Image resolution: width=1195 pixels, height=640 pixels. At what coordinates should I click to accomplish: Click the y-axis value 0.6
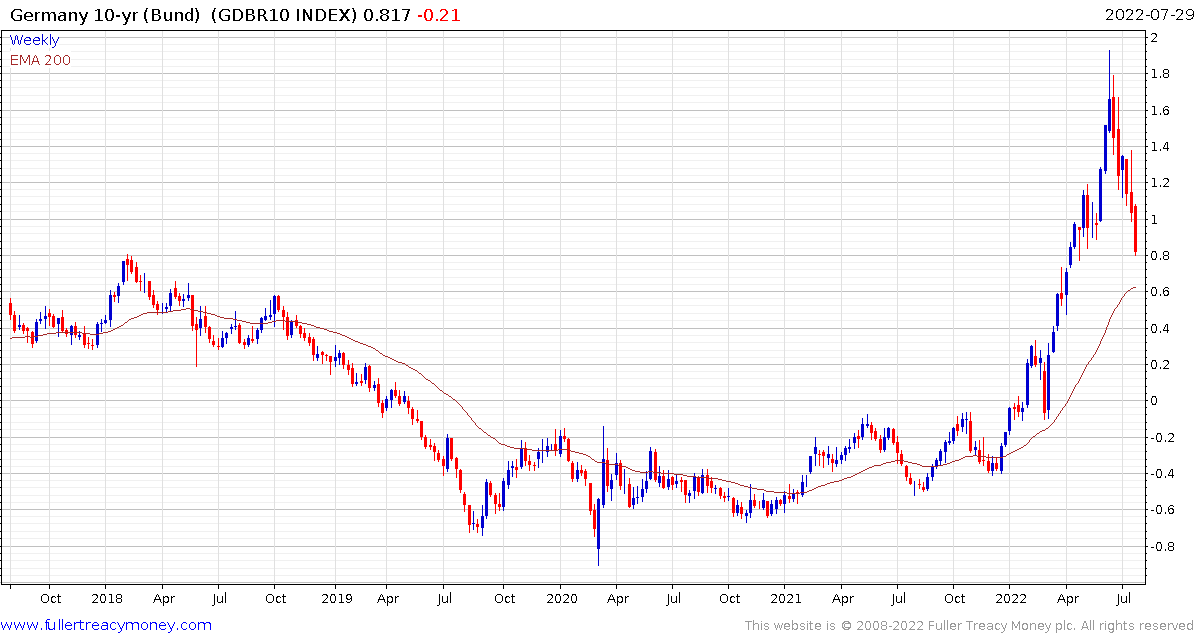(x=1161, y=292)
